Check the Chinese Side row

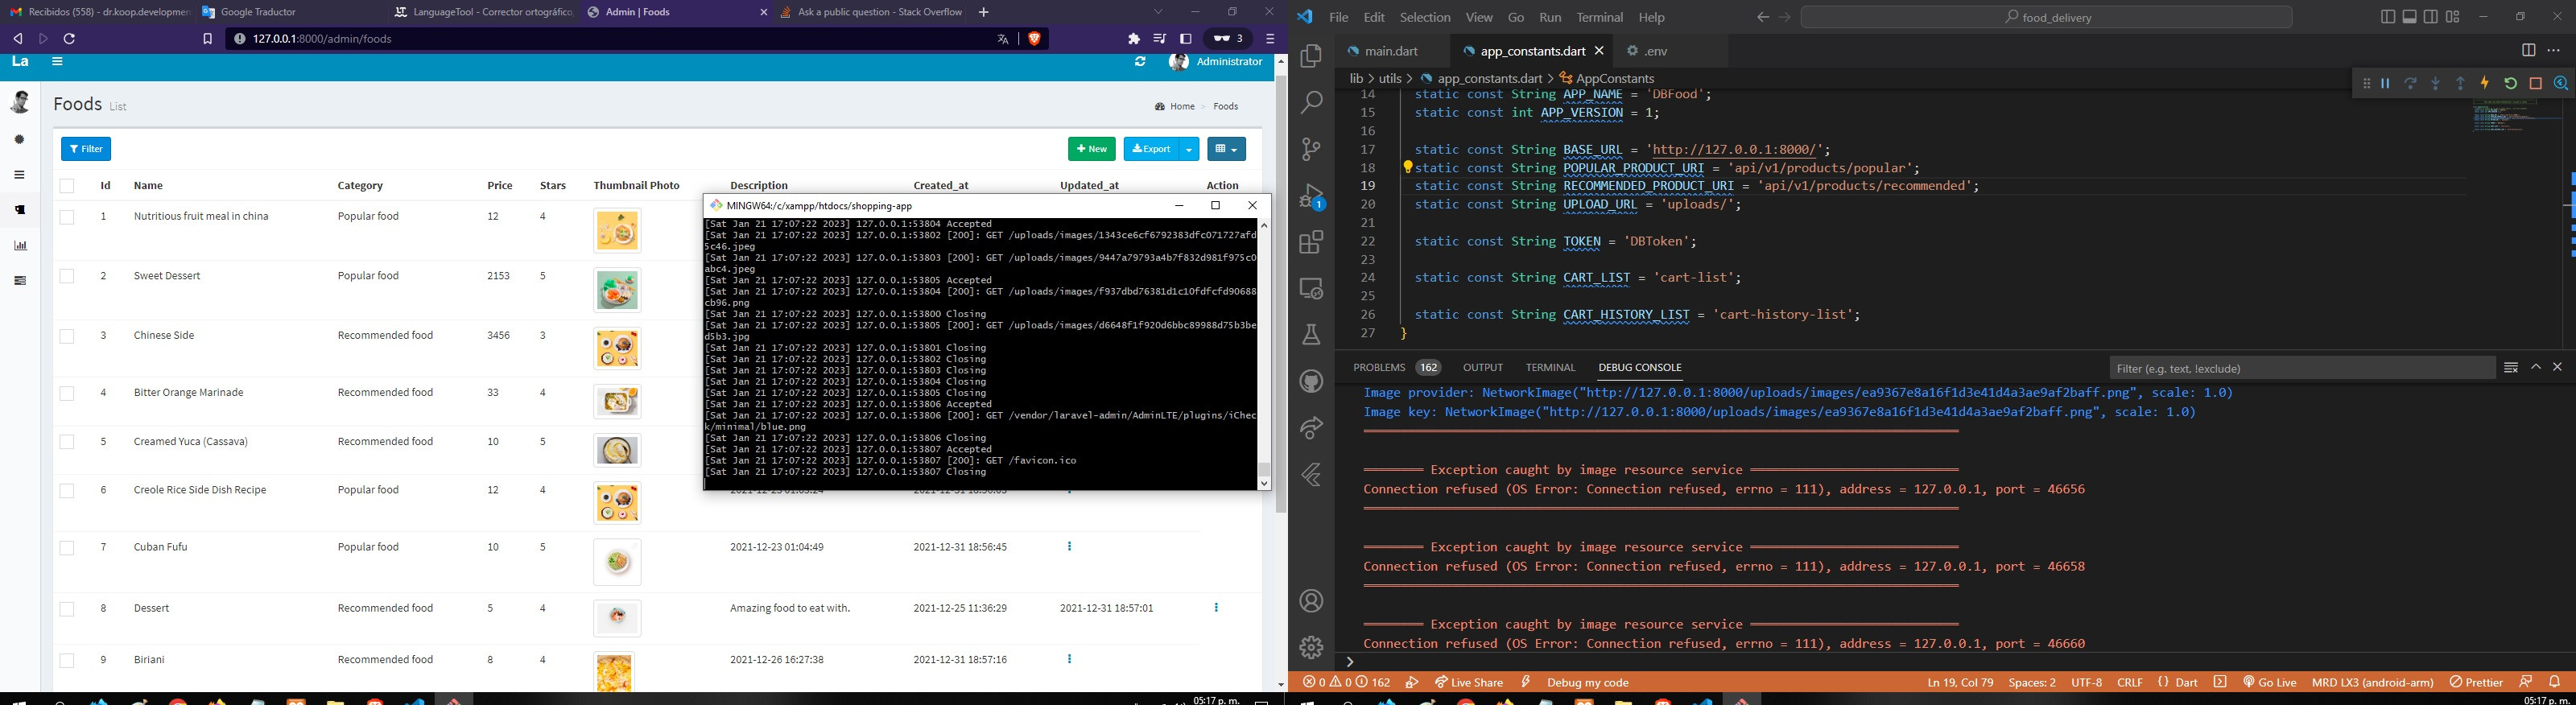(x=67, y=336)
